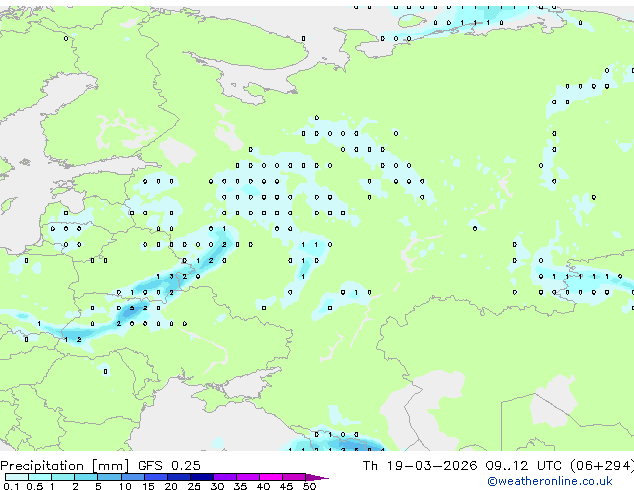Select the 25–30 mm dark blue swatch
The width and height of the screenshot is (634, 490).
[x=201, y=477]
